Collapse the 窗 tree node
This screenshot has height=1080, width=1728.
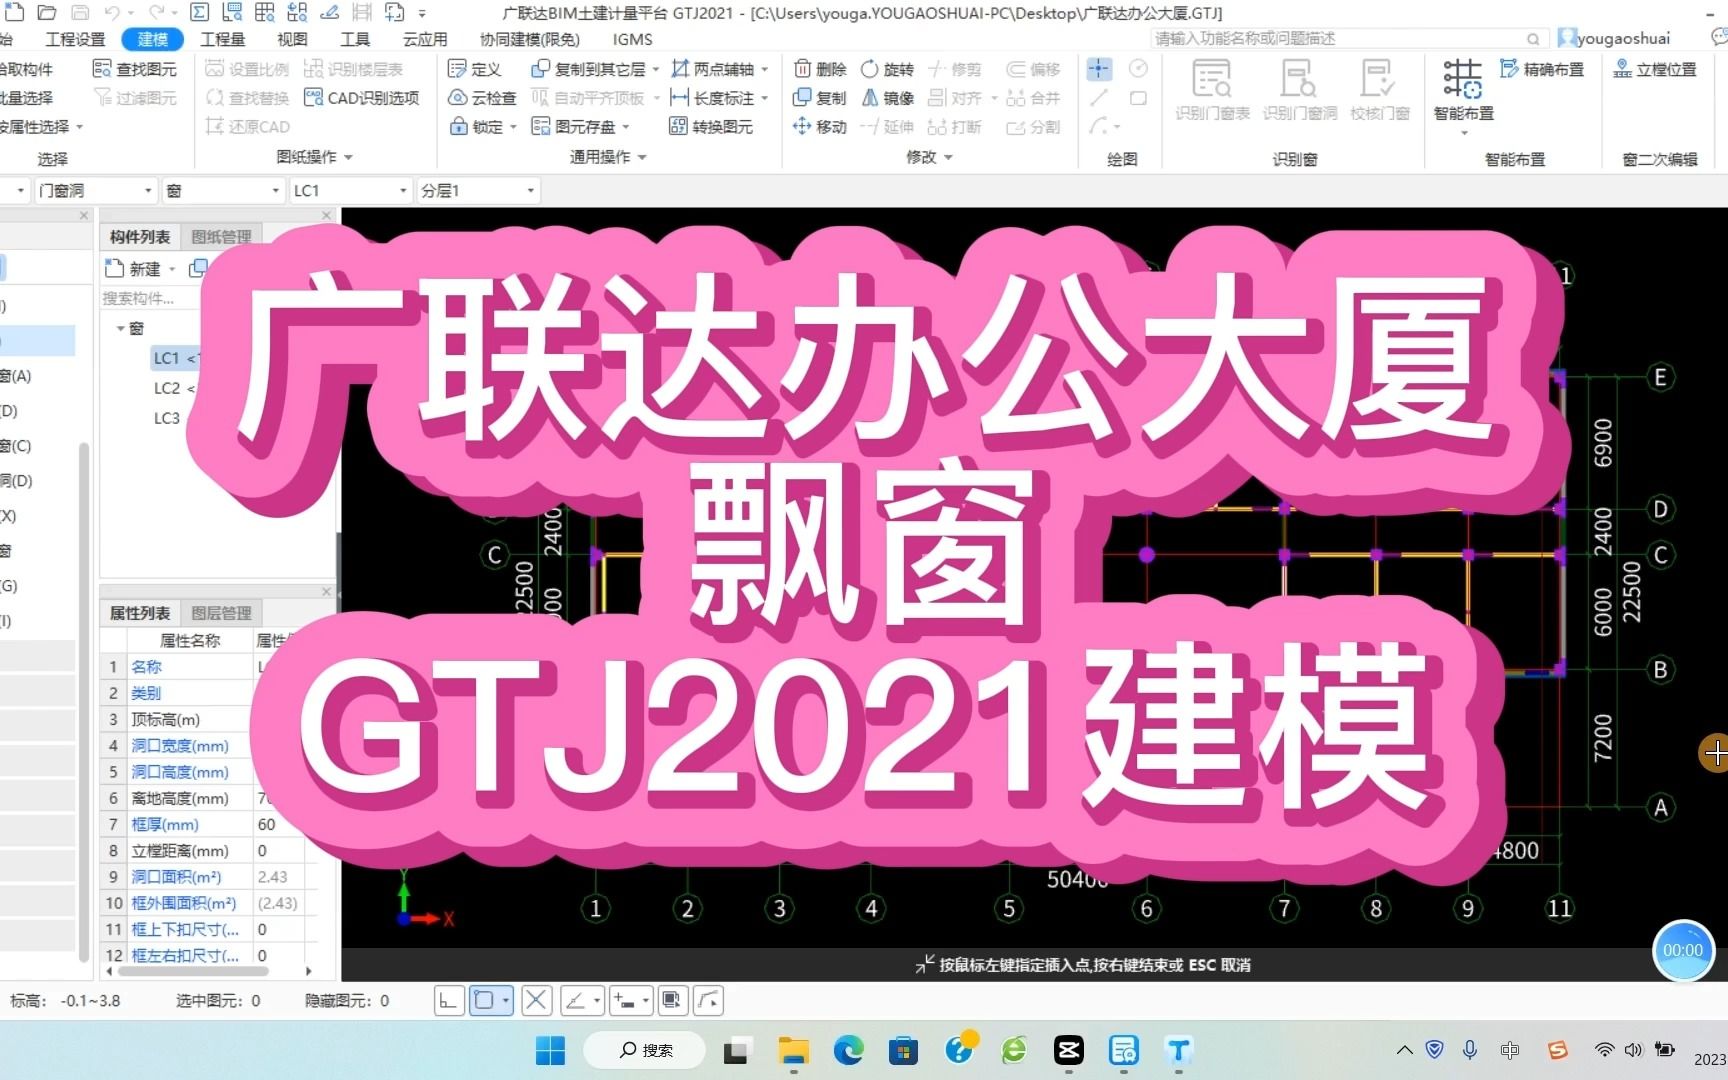pyautogui.click(x=121, y=328)
